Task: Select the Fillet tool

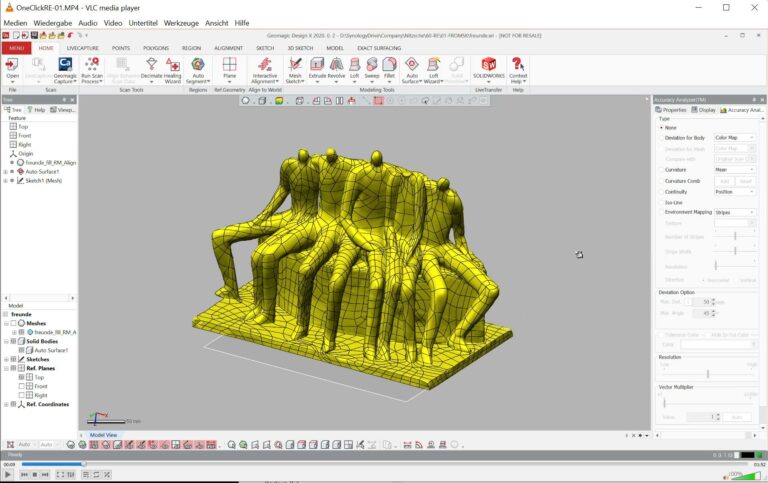Action: click(x=389, y=69)
